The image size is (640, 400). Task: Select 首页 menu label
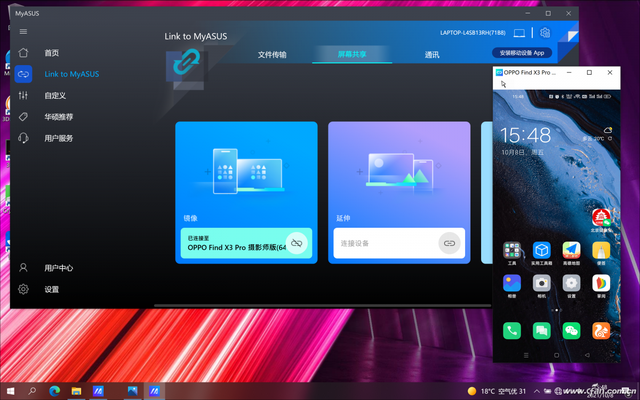click(51, 53)
